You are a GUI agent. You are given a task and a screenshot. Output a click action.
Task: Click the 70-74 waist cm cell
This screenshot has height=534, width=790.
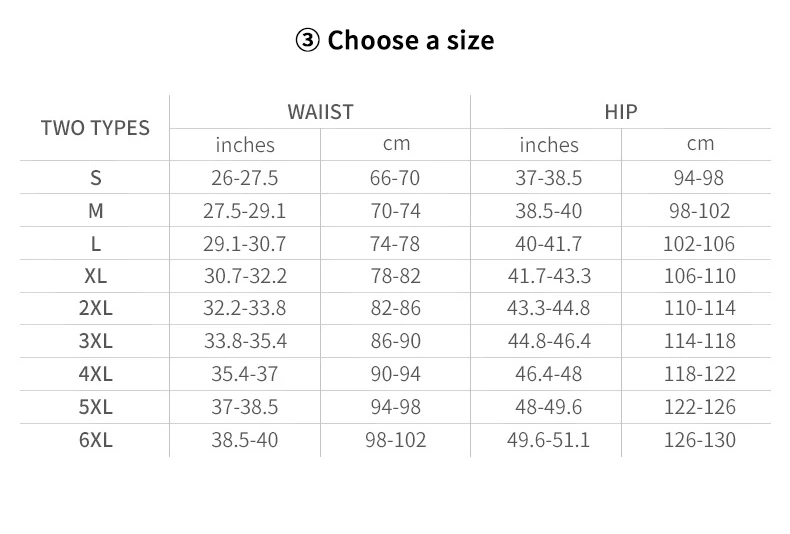pyautogui.click(x=396, y=211)
